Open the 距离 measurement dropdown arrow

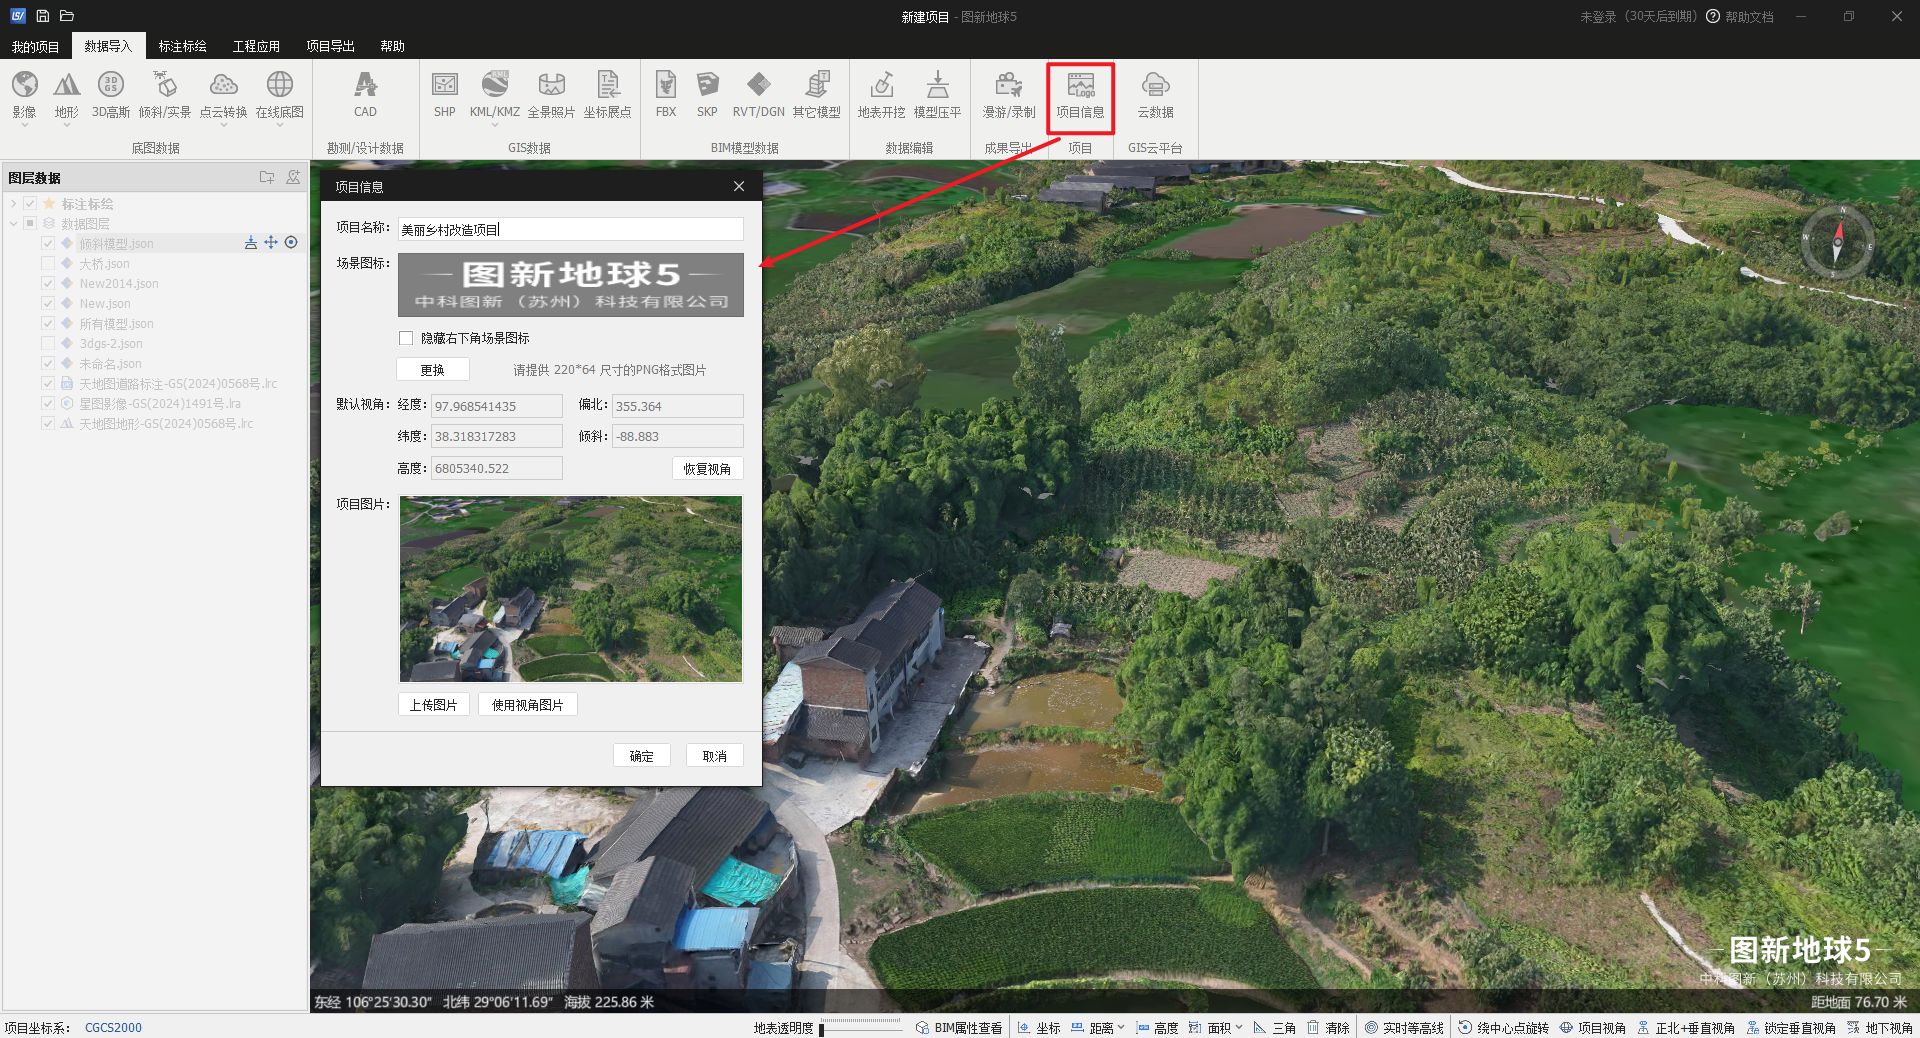1121,1027
